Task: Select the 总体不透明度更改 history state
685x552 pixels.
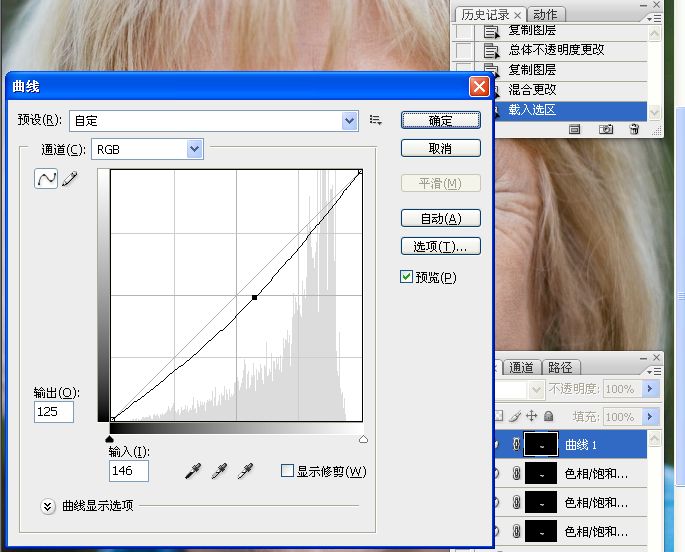Action: 556,50
